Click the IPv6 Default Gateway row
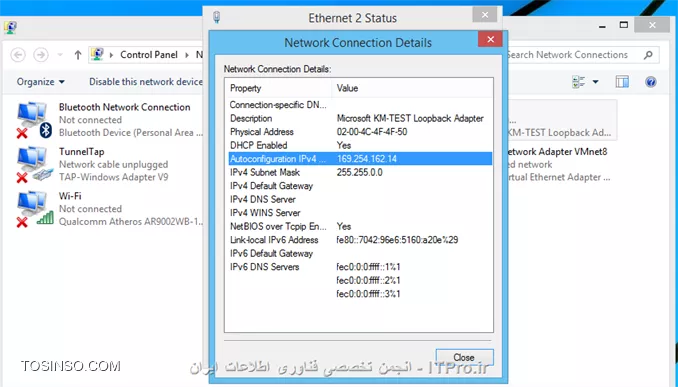 coord(360,253)
